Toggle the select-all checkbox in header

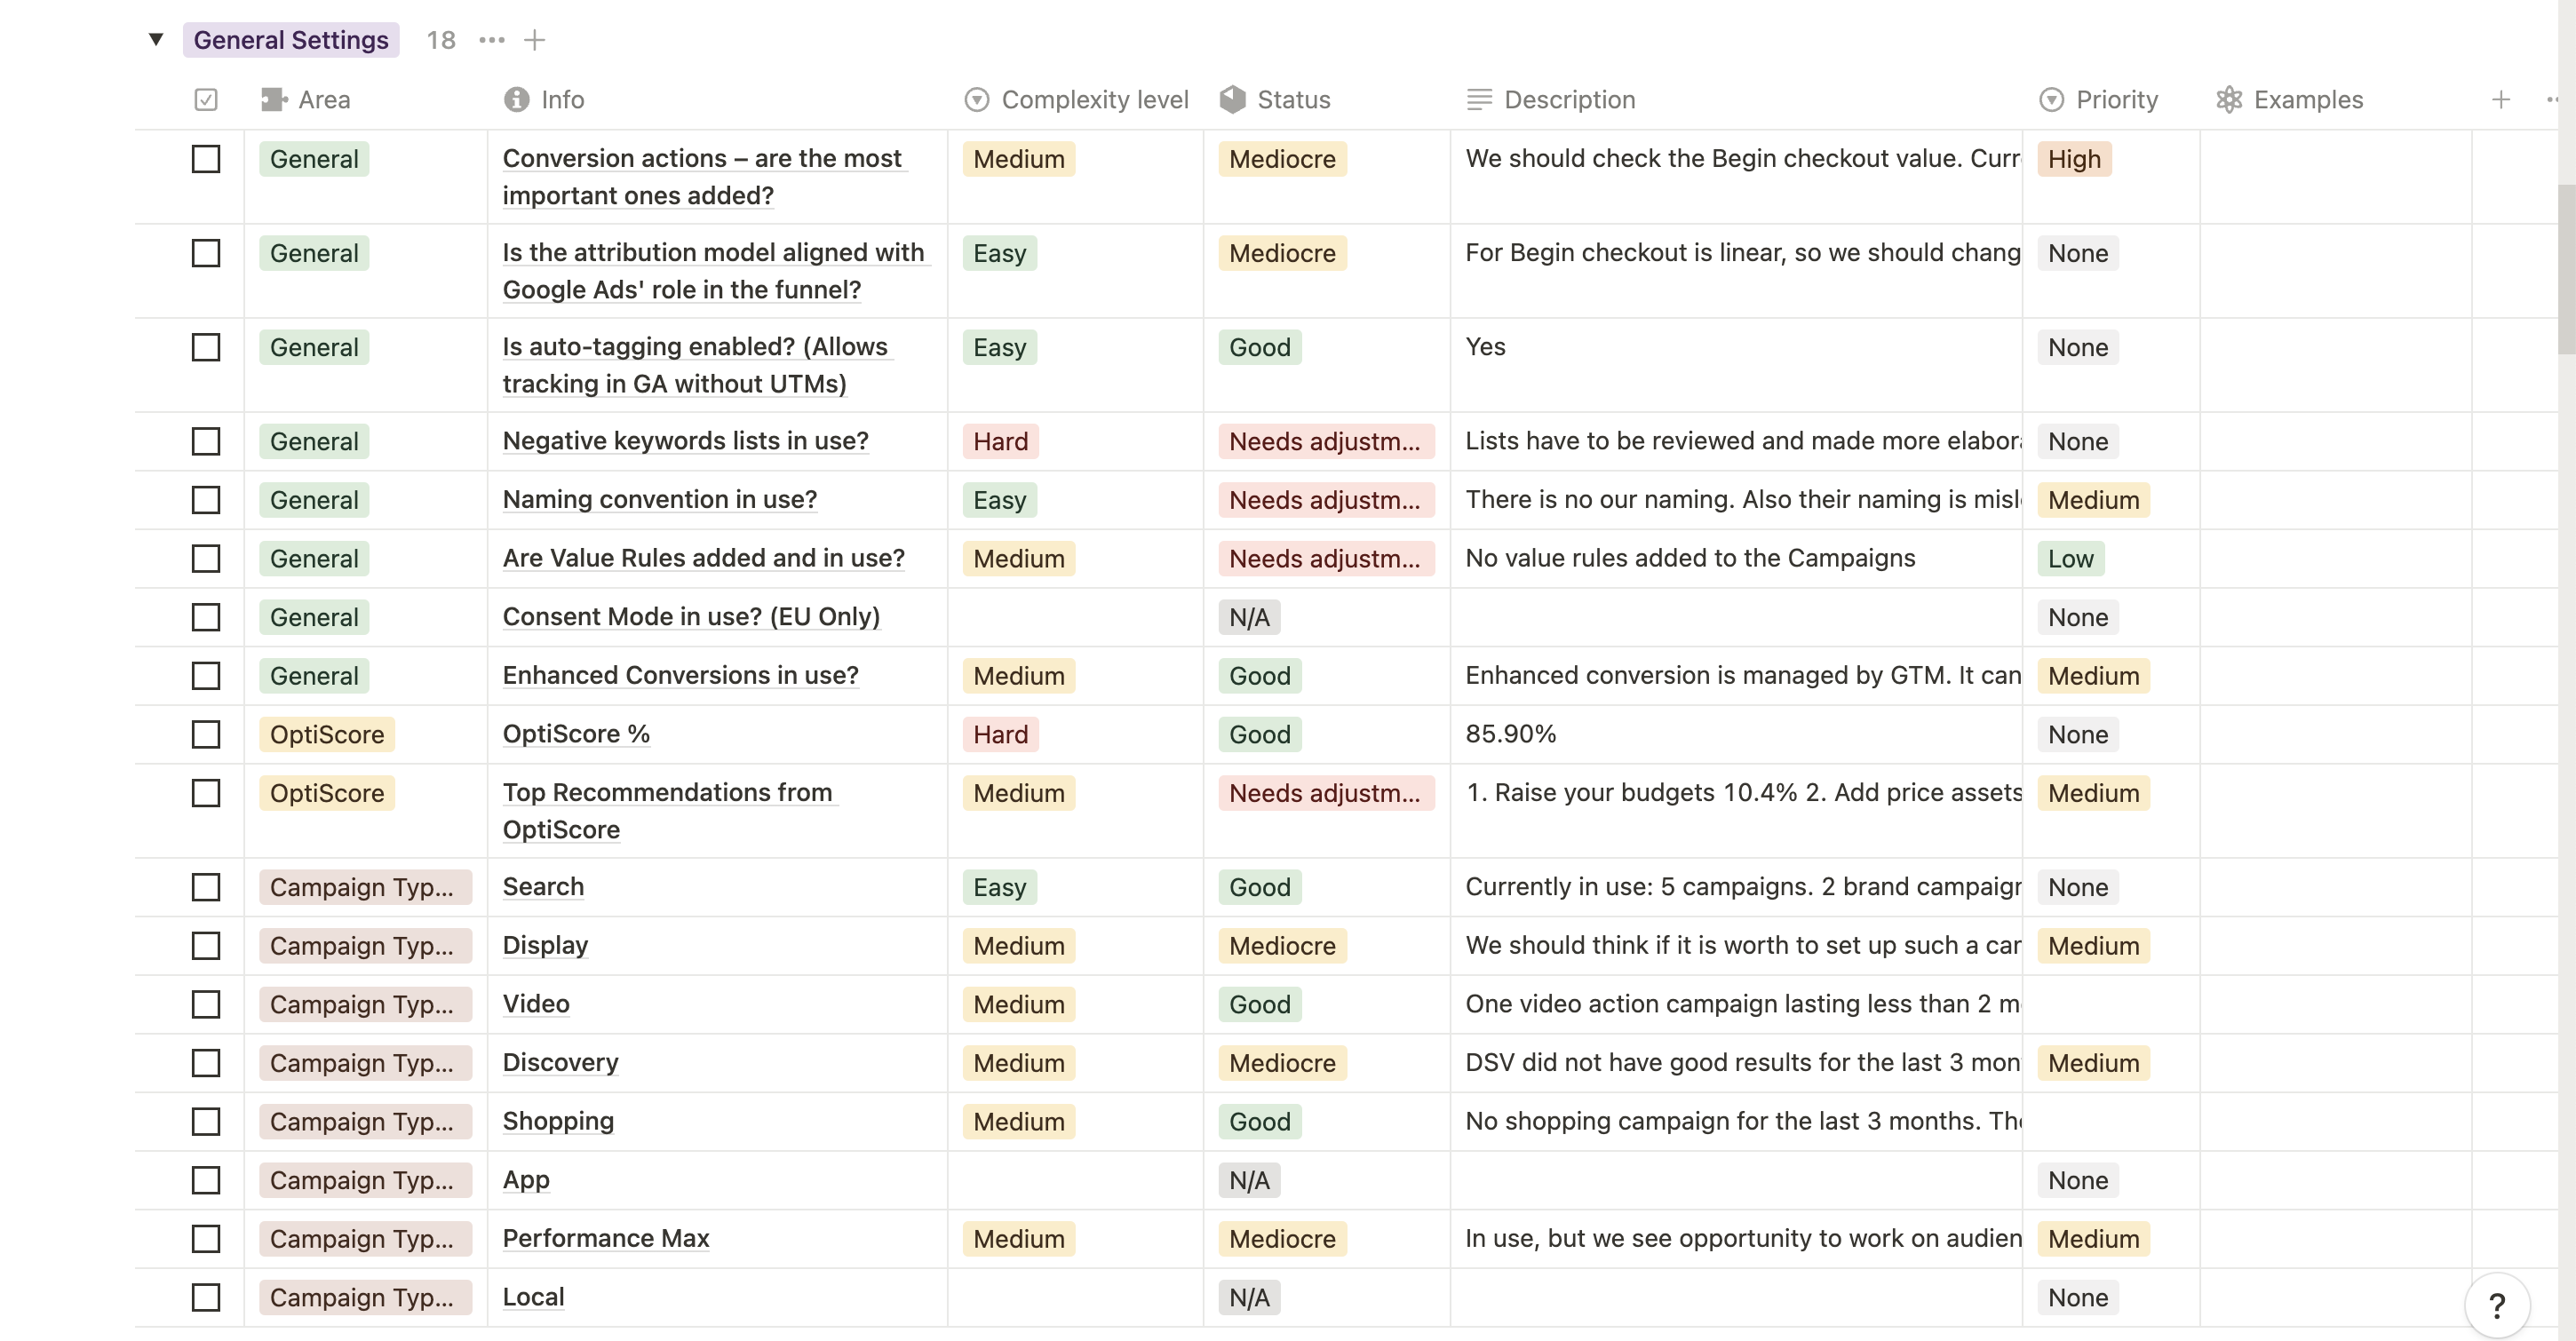pyautogui.click(x=206, y=100)
